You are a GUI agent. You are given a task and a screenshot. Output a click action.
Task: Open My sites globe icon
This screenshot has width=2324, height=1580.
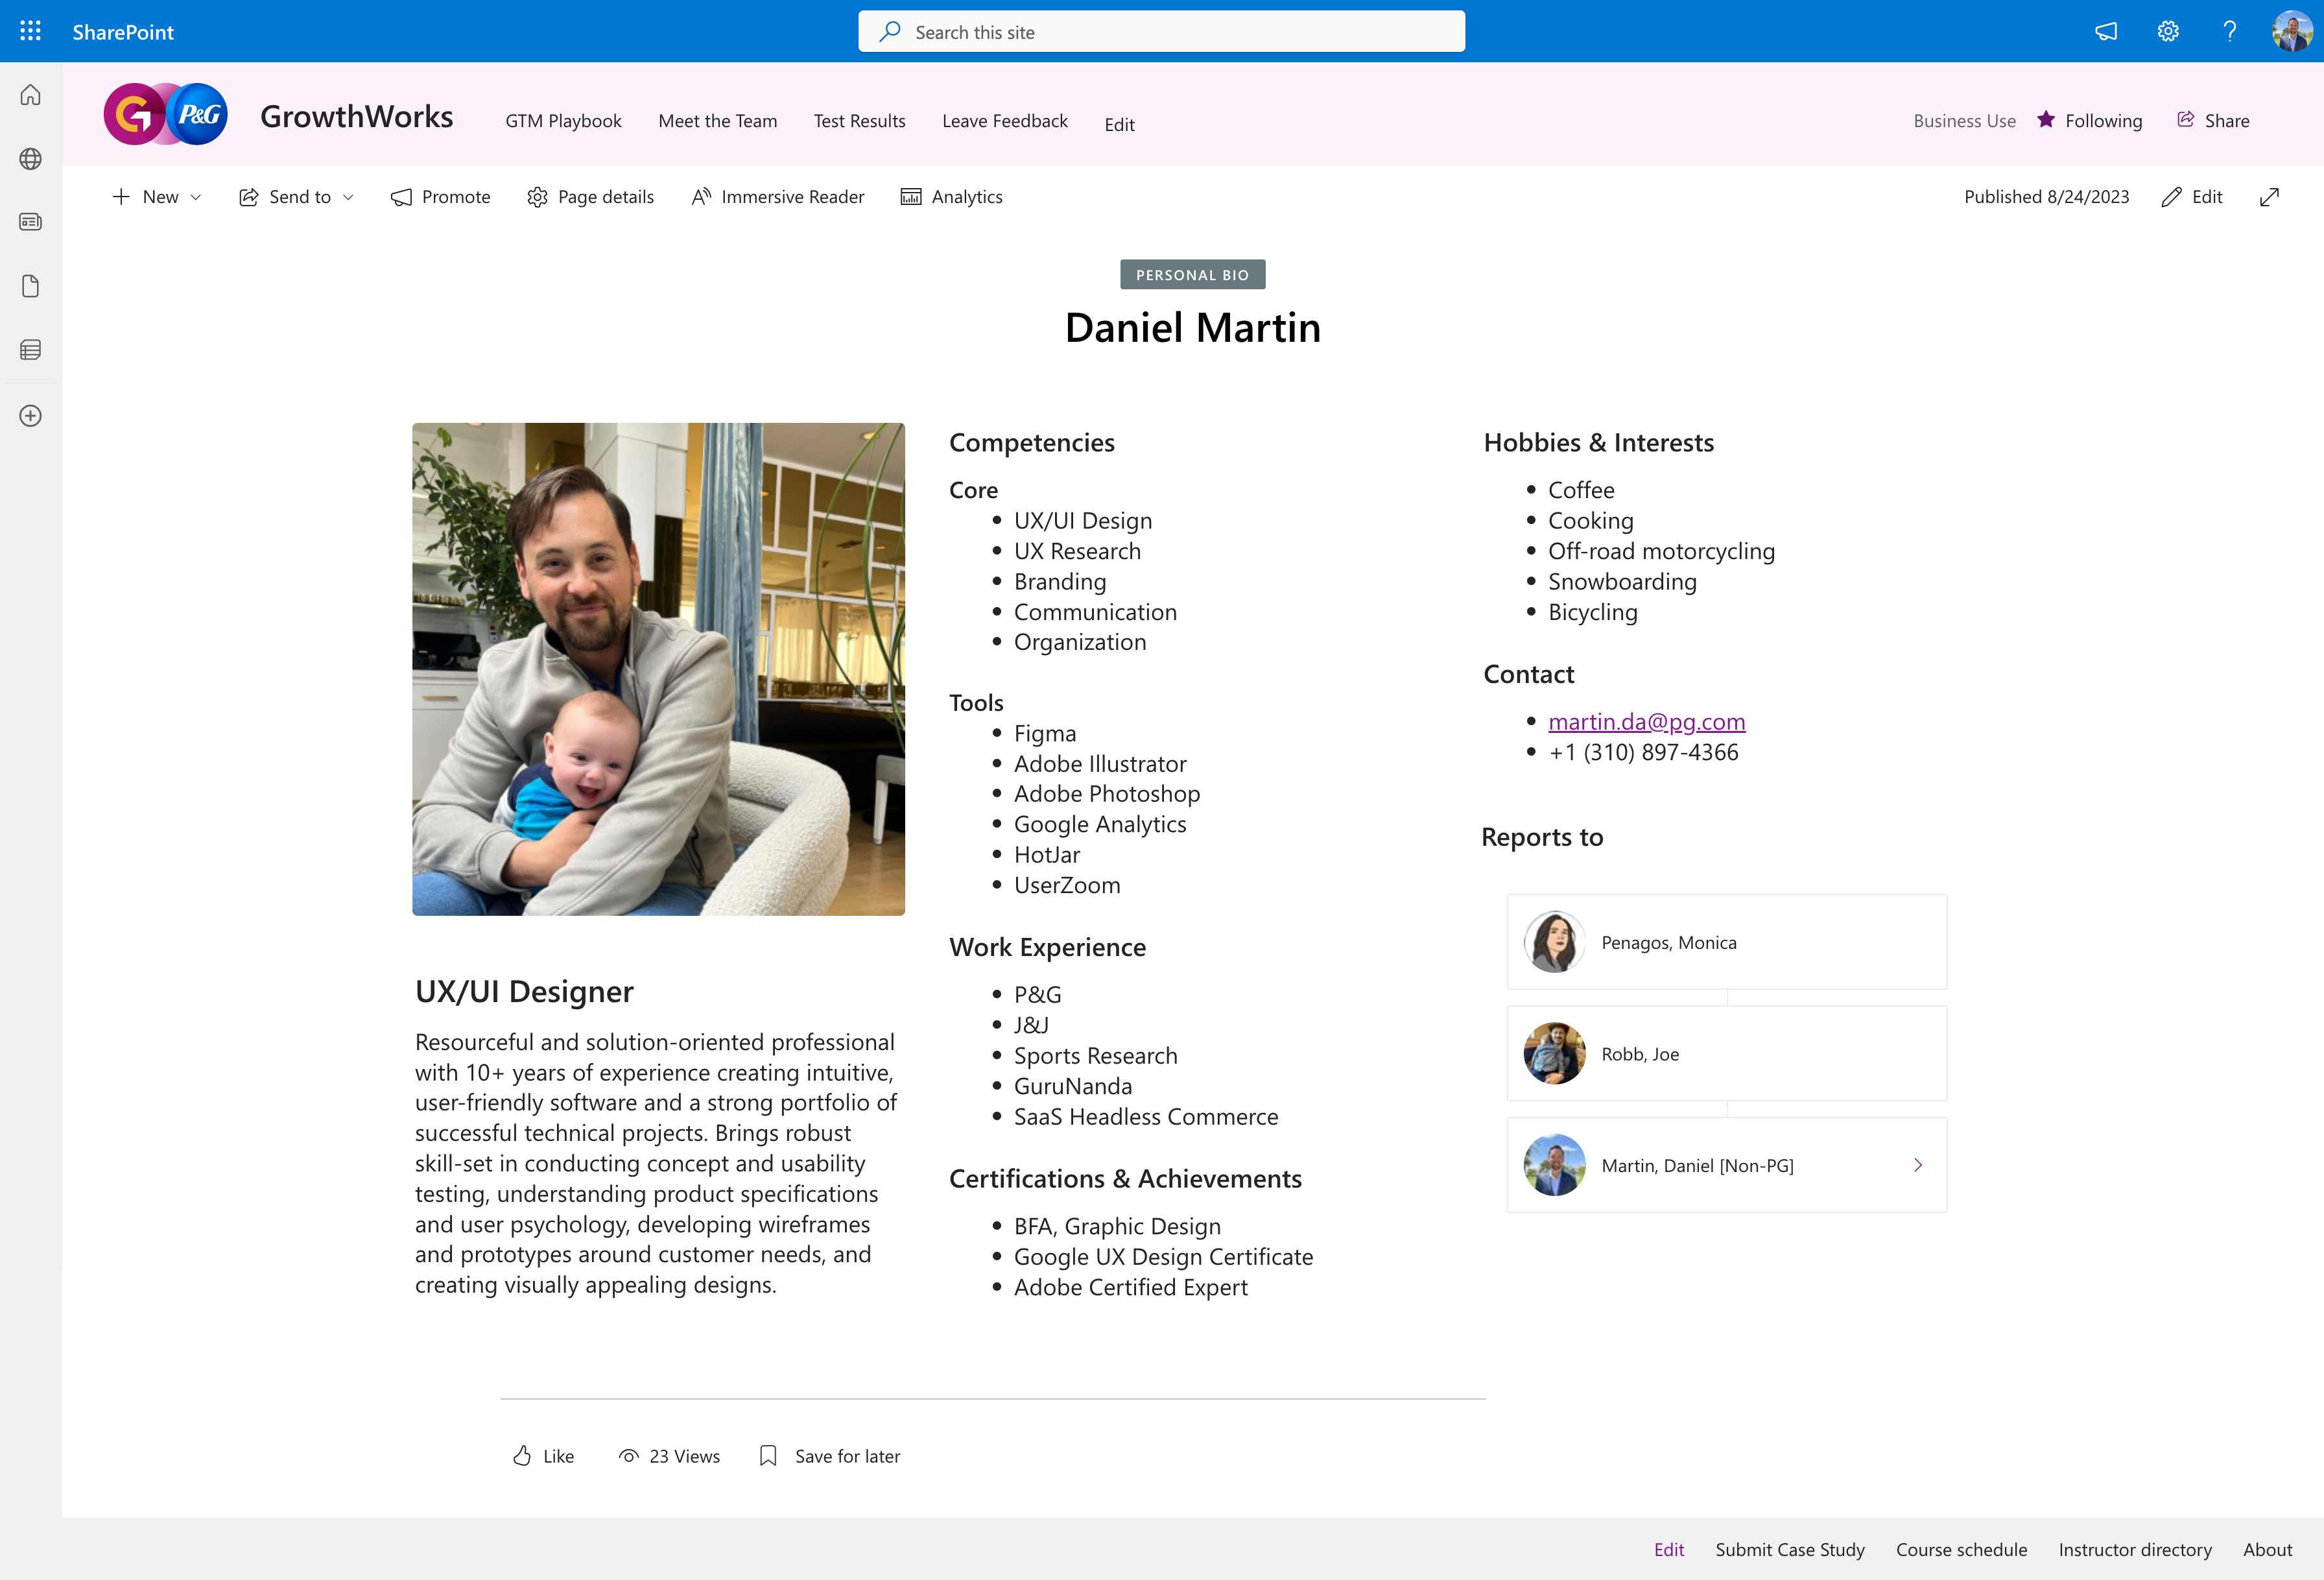click(31, 159)
